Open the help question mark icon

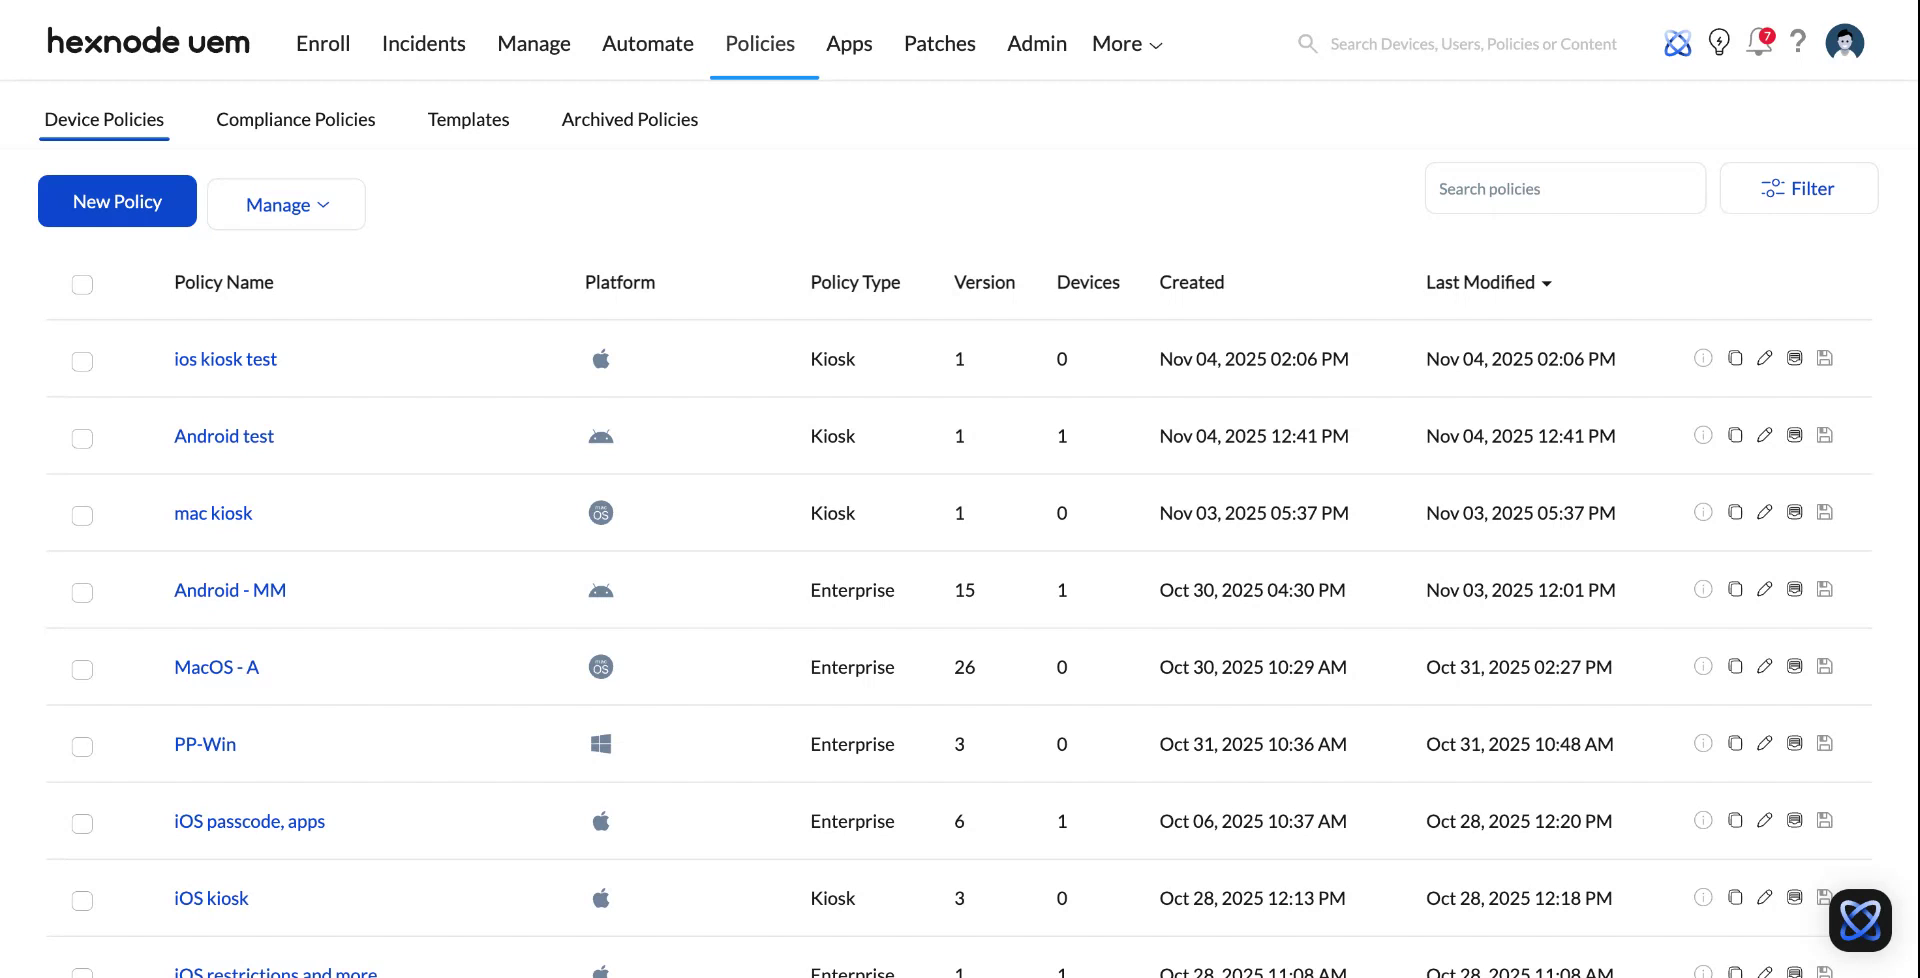click(x=1798, y=42)
